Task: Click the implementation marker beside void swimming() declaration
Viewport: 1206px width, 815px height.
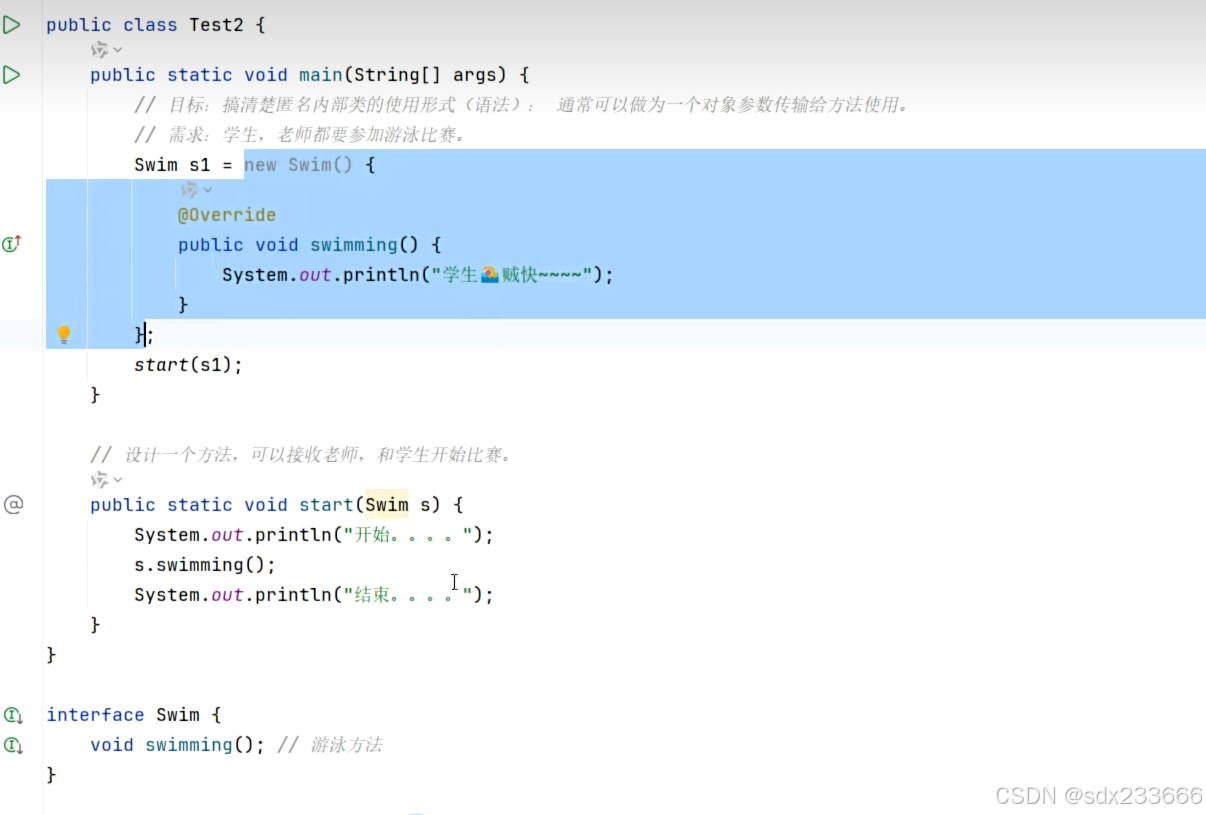Action: (13, 745)
